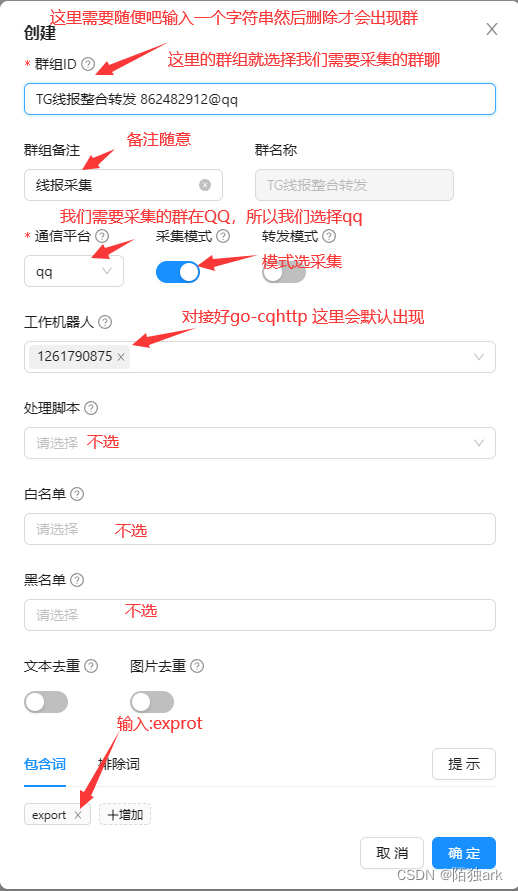This screenshot has height=891, width=518.
Task: Click the help icon beside 通信平台
Action: pyautogui.click(x=102, y=236)
